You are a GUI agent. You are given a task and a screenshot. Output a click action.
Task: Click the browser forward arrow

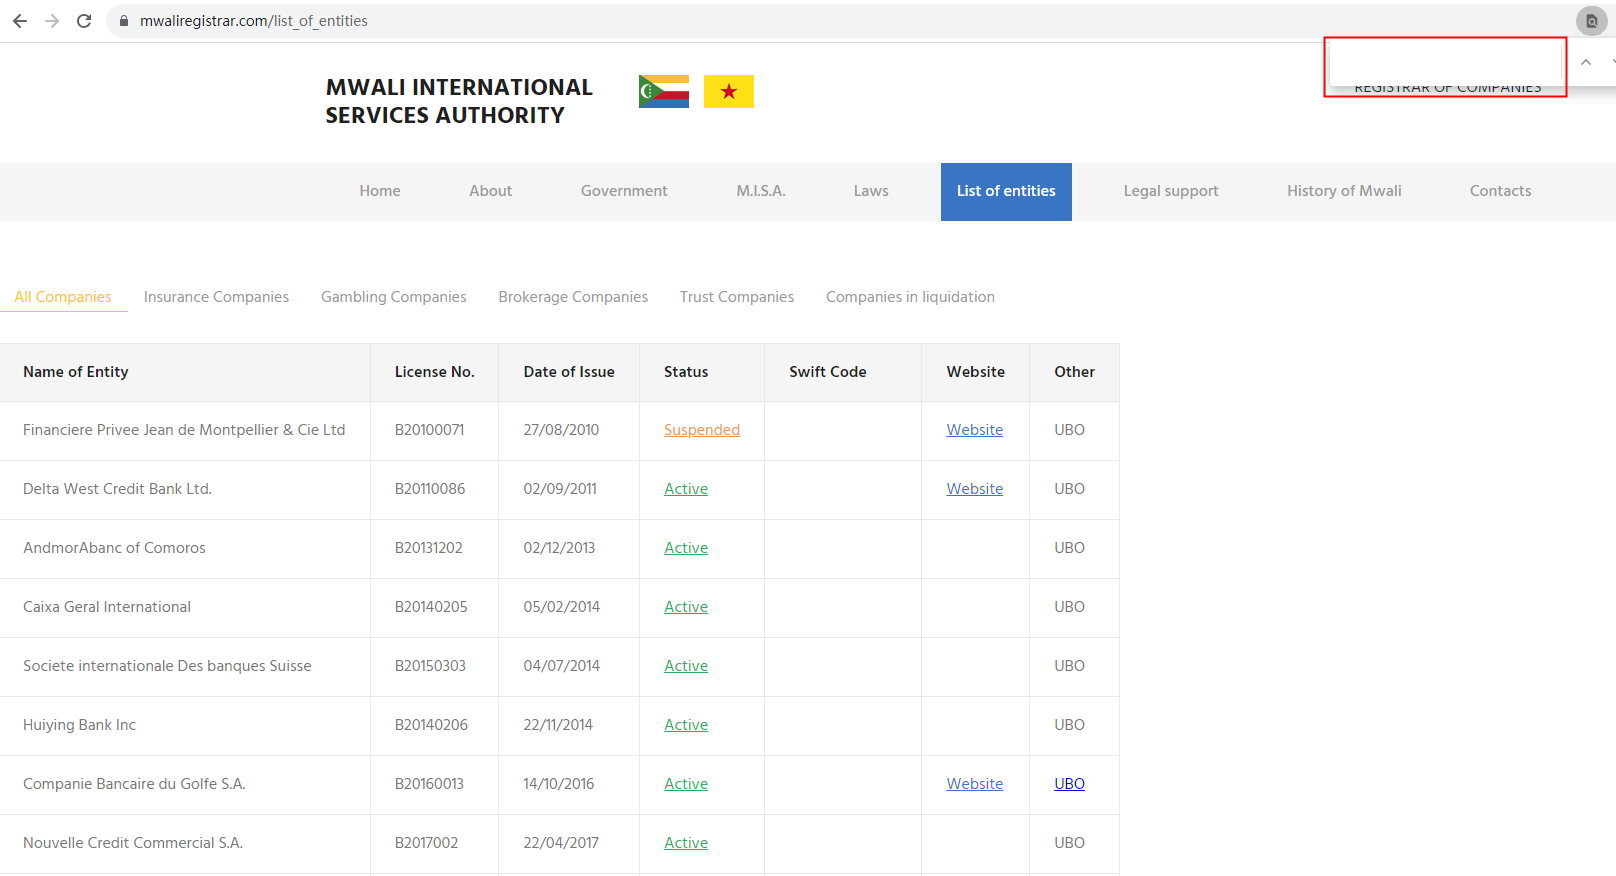[x=52, y=21]
